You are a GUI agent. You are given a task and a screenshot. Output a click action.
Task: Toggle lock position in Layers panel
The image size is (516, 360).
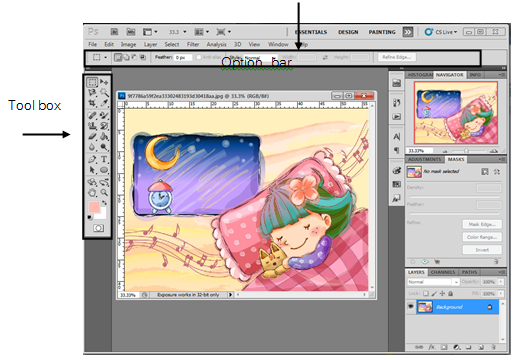[442, 294]
